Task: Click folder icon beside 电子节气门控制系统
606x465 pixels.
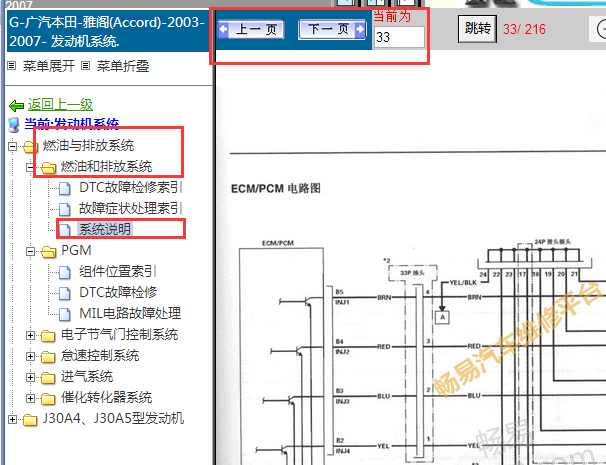Action: 48,336
